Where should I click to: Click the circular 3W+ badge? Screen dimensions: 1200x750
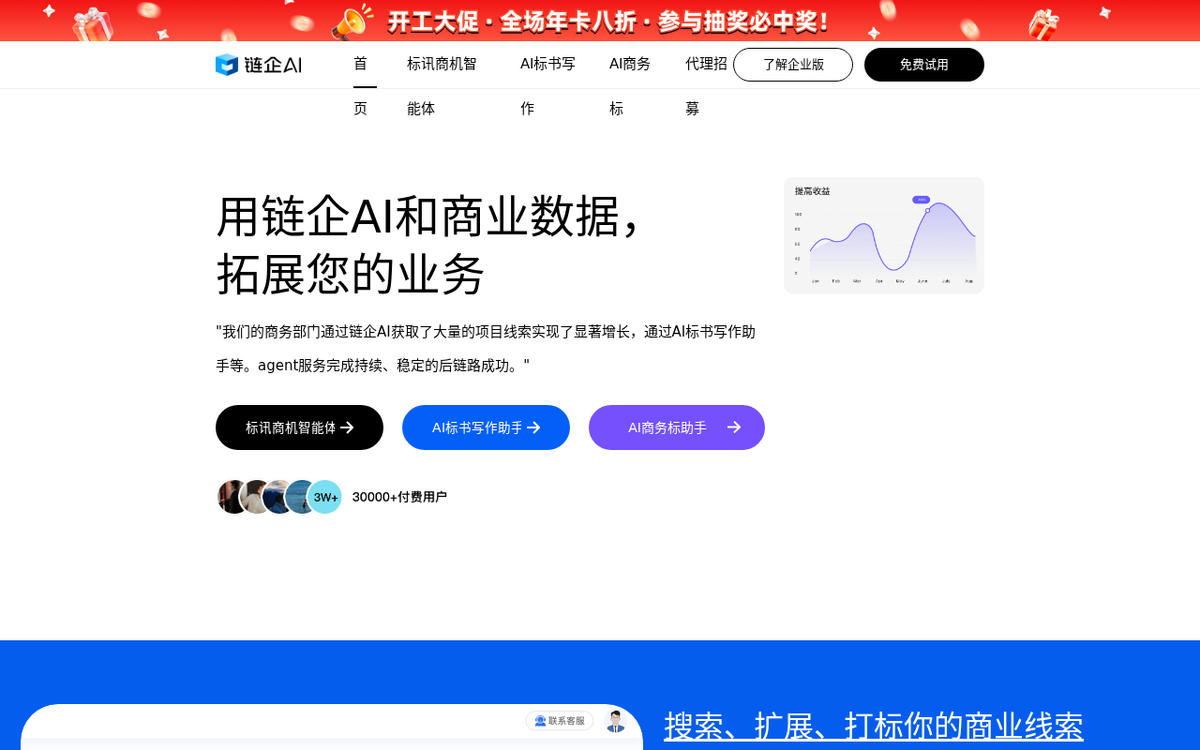click(325, 496)
